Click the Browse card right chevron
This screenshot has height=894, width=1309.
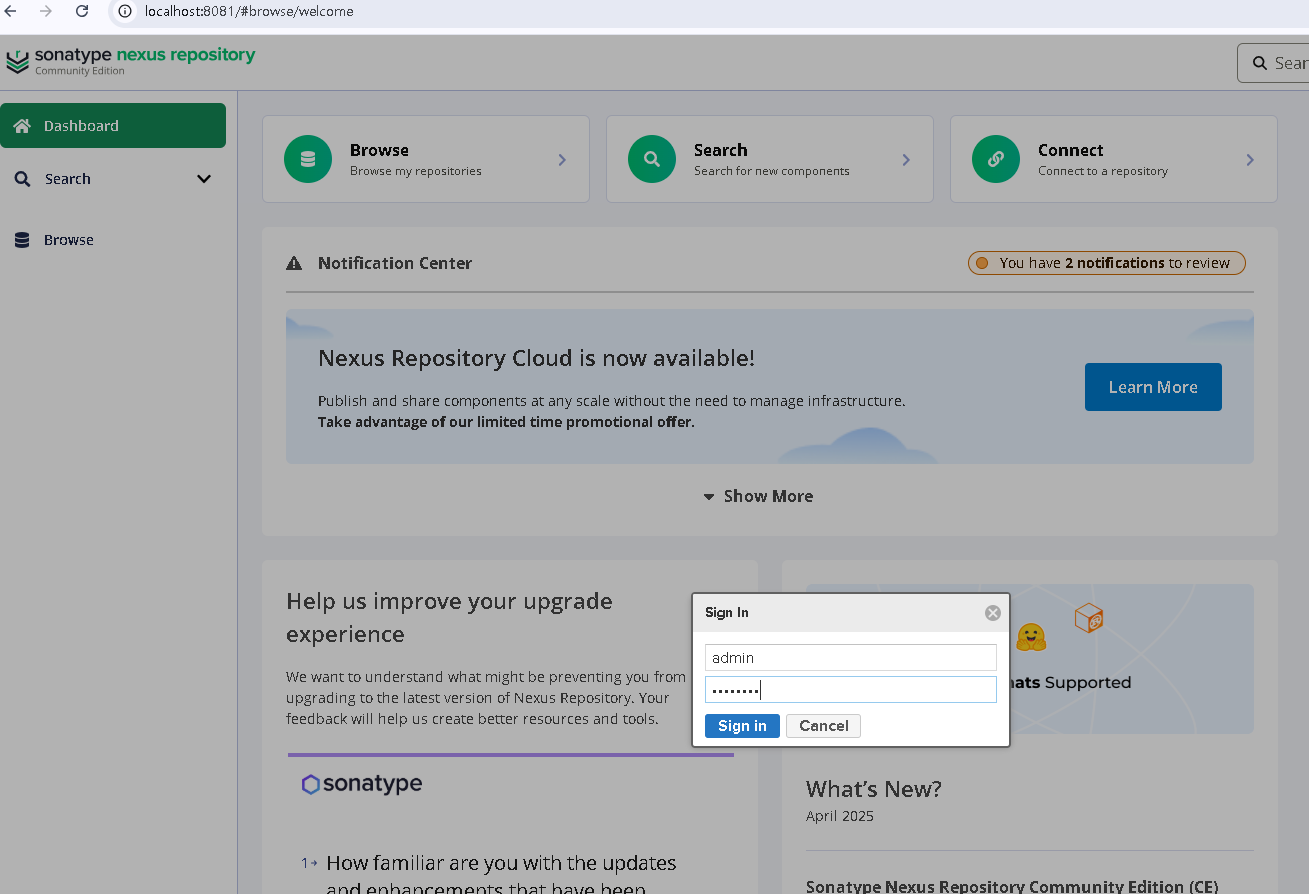click(x=562, y=160)
